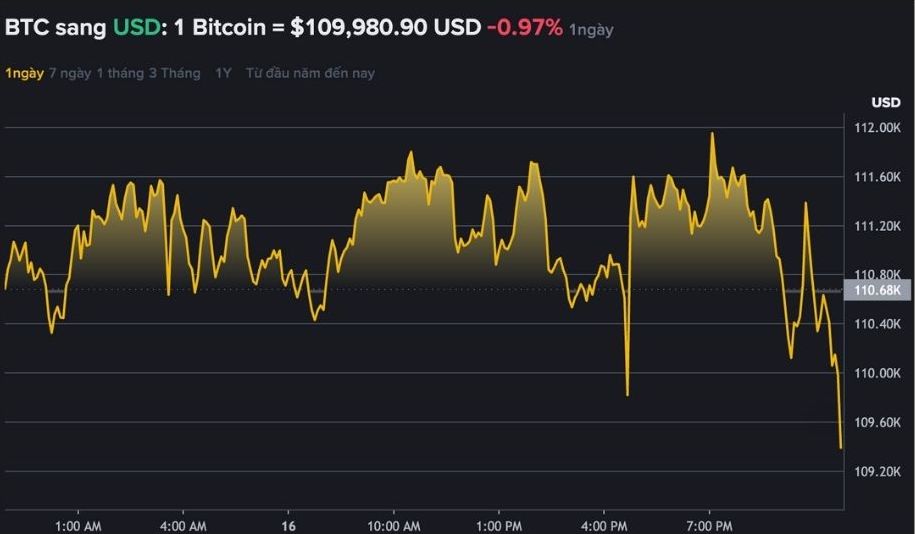The image size is (915, 534).
Task: Select the 1Y range tab
Action: 224,73
